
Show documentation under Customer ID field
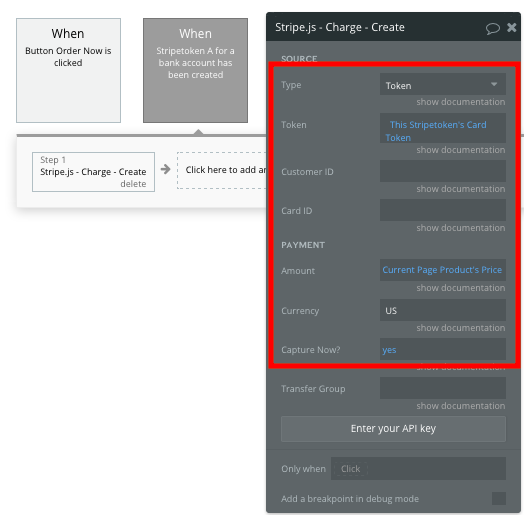coord(461,189)
